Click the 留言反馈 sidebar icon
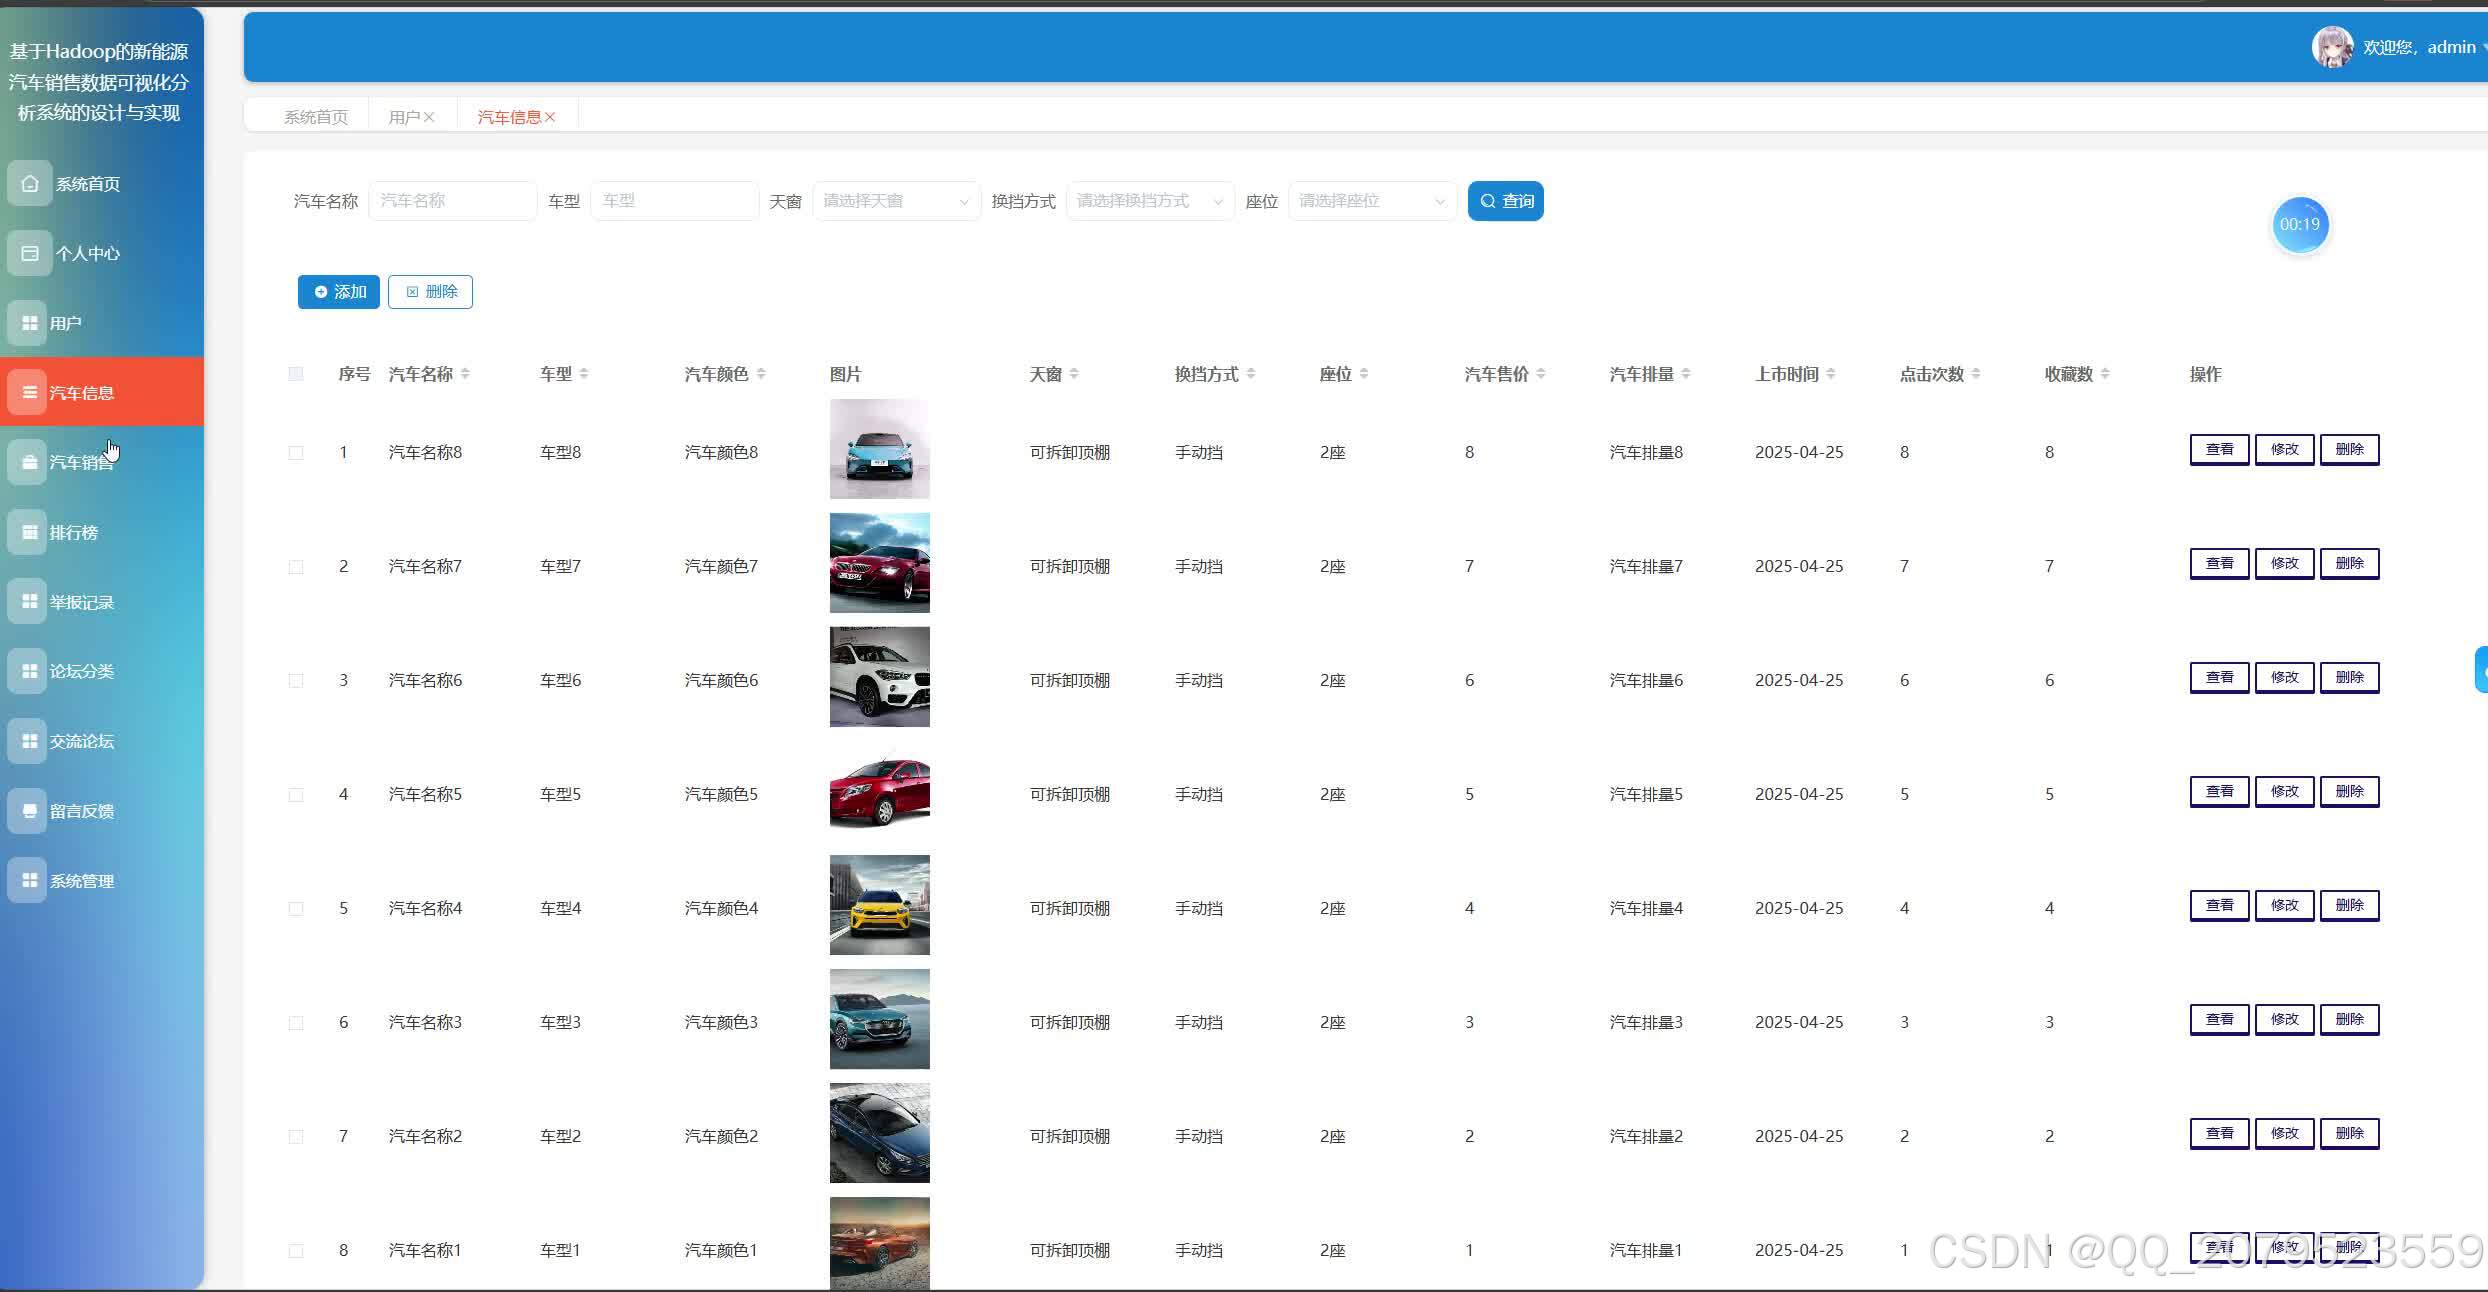 click(30, 811)
